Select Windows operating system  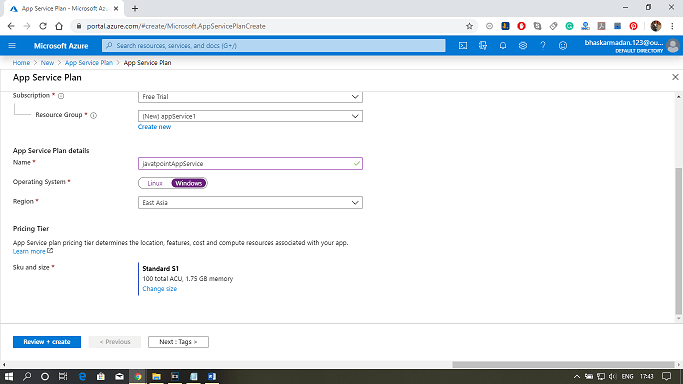pos(189,183)
